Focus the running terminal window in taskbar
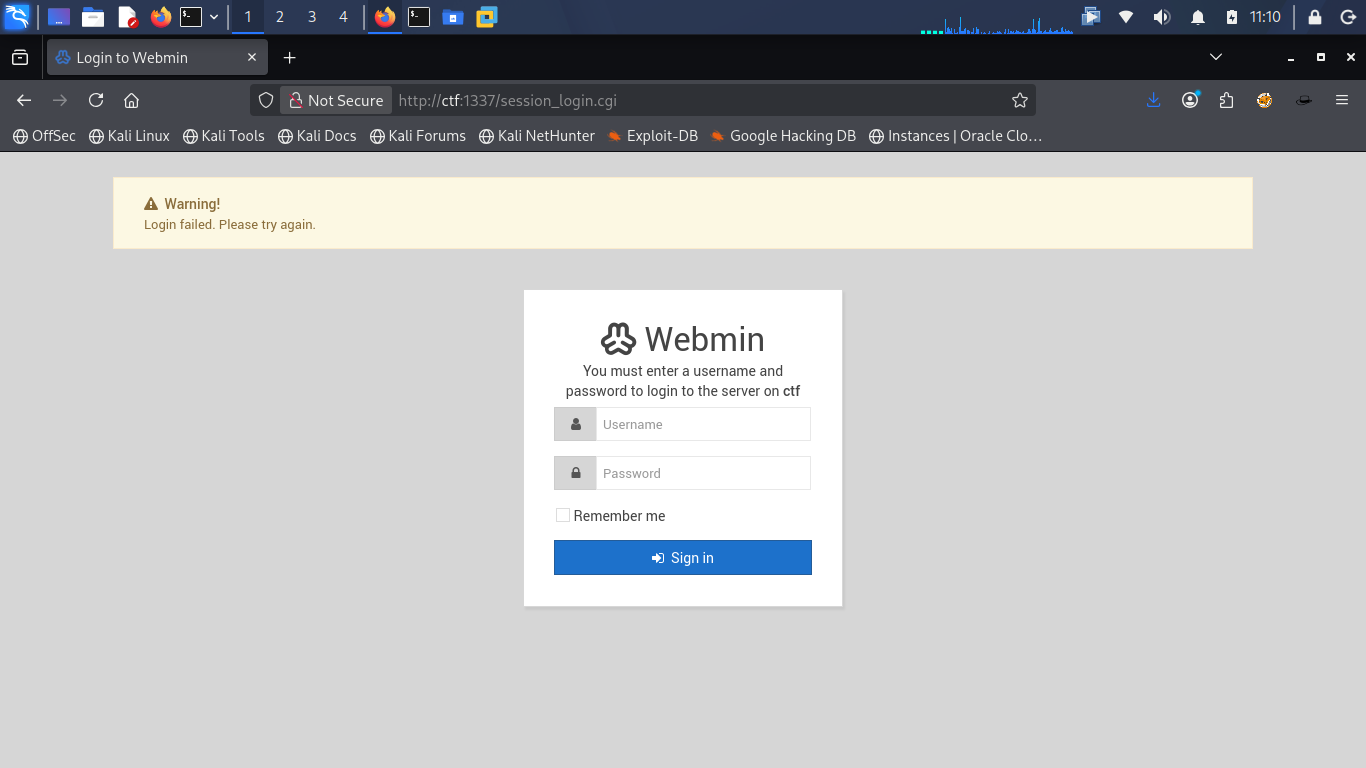The image size is (1366, 768). tap(419, 17)
